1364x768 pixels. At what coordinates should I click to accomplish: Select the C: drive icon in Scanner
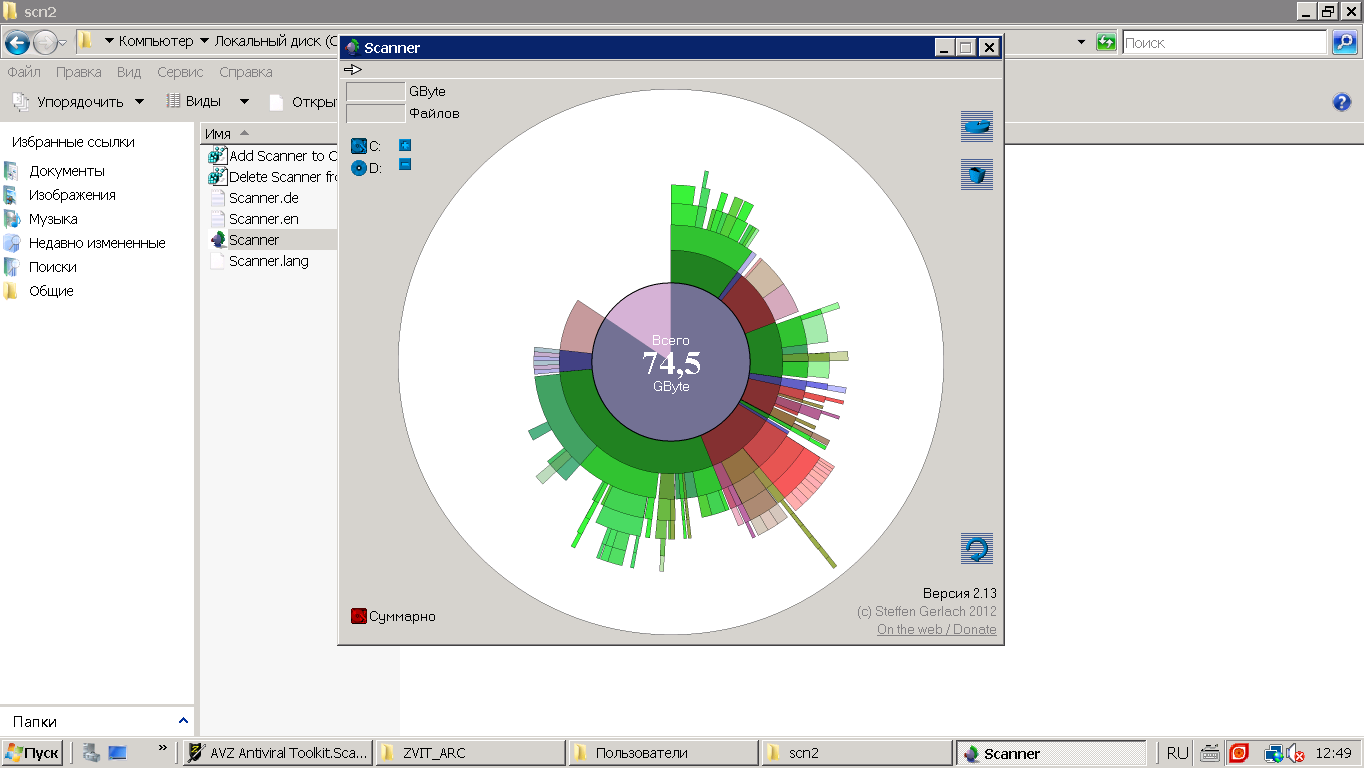pos(359,147)
